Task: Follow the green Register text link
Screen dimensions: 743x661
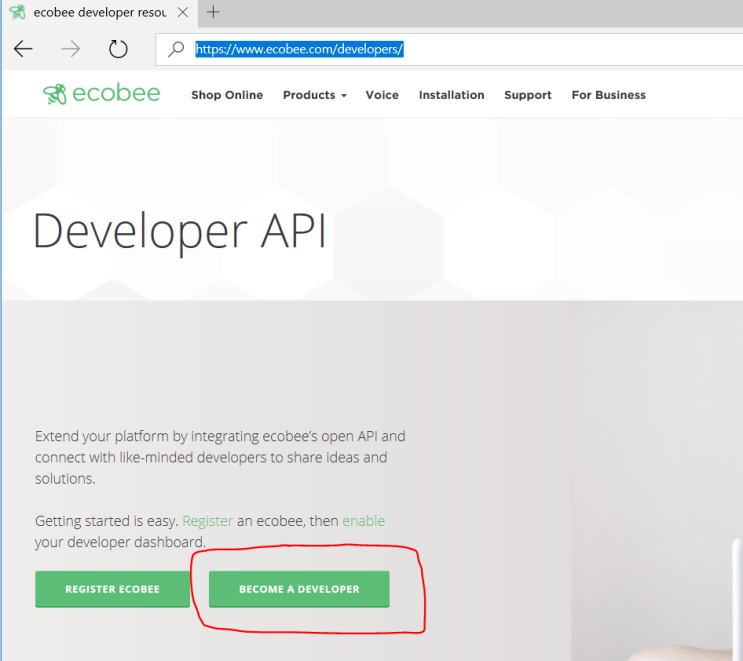Action: pos(207,521)
